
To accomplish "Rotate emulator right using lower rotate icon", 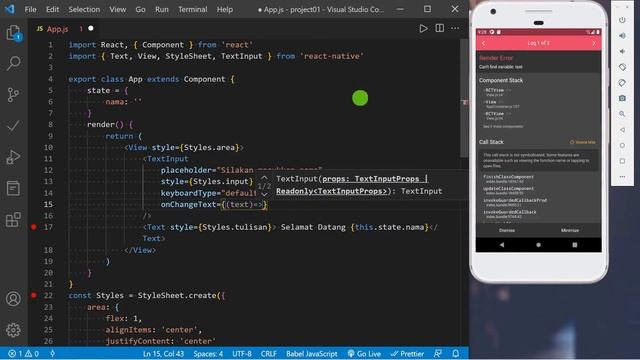I will pyautogui.click(x=622, y=83).
